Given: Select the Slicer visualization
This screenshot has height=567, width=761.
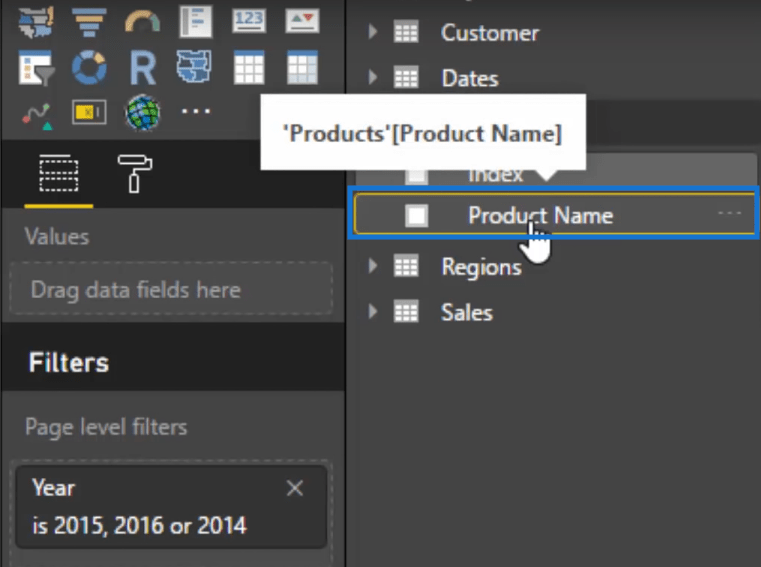Looking at the screenshot, I should click(x=36, y=67).
